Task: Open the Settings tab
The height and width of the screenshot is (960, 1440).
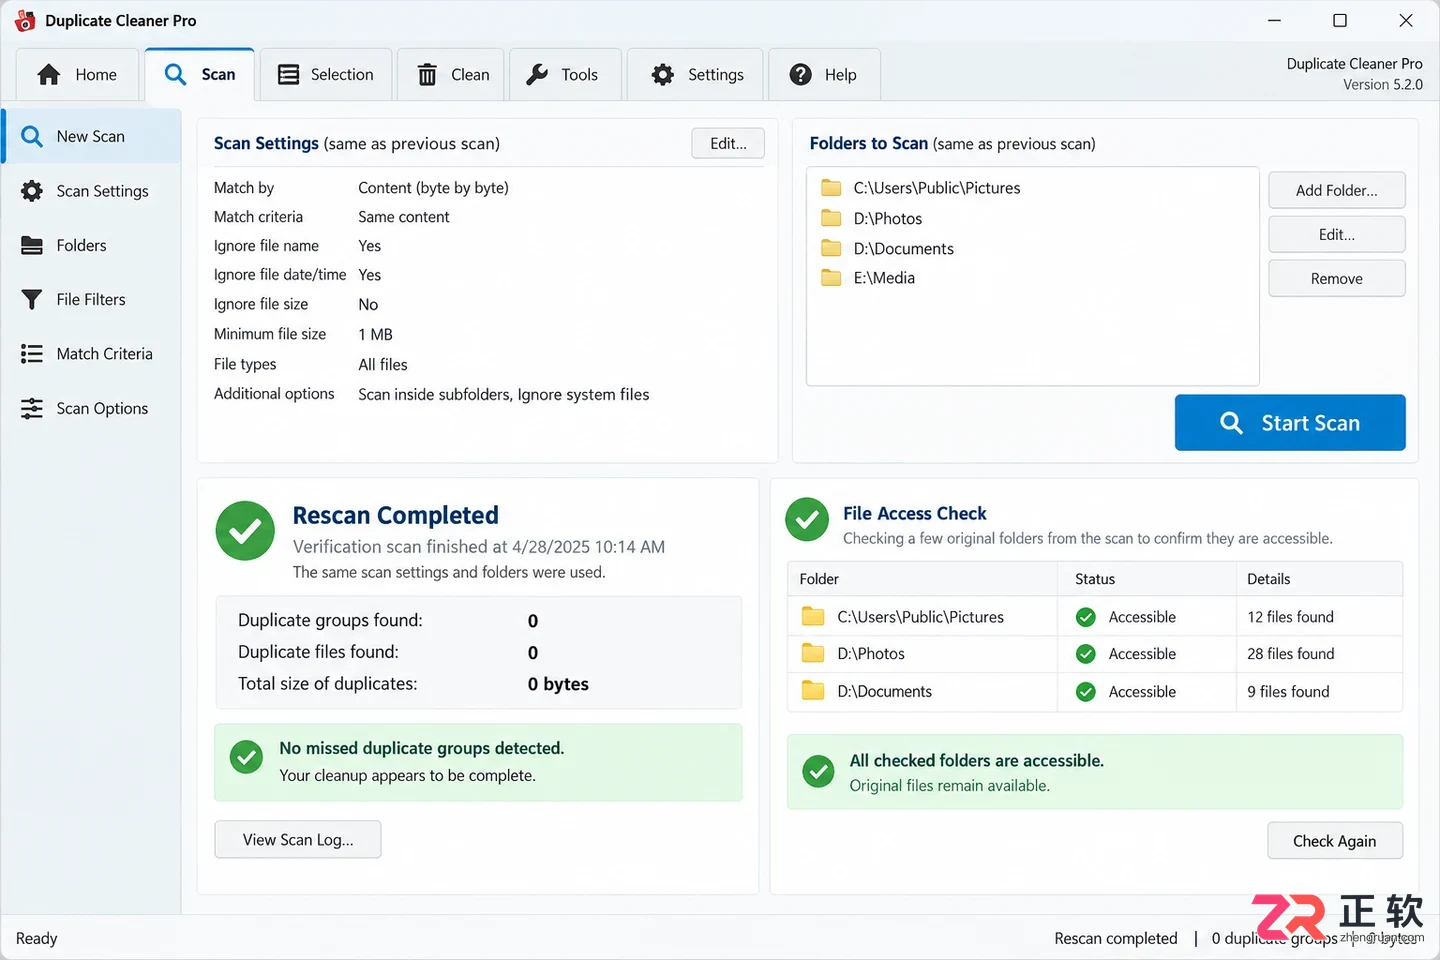Action: [x=695, y=75]
